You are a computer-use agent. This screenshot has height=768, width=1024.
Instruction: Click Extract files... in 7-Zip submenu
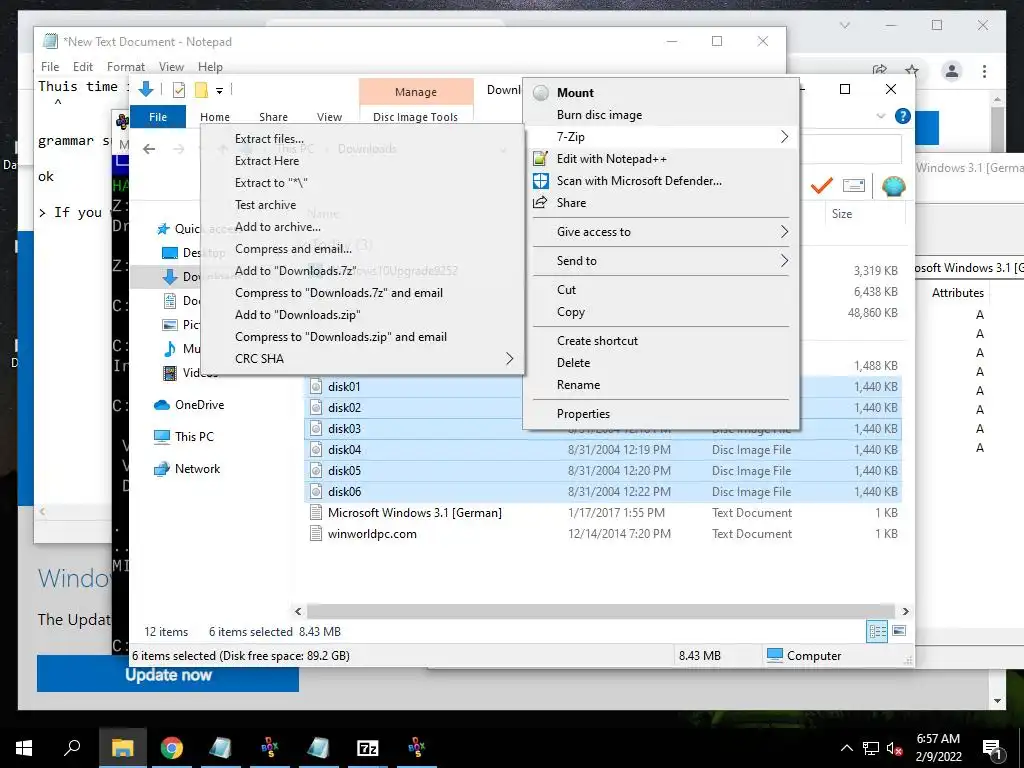coord(362,138)
